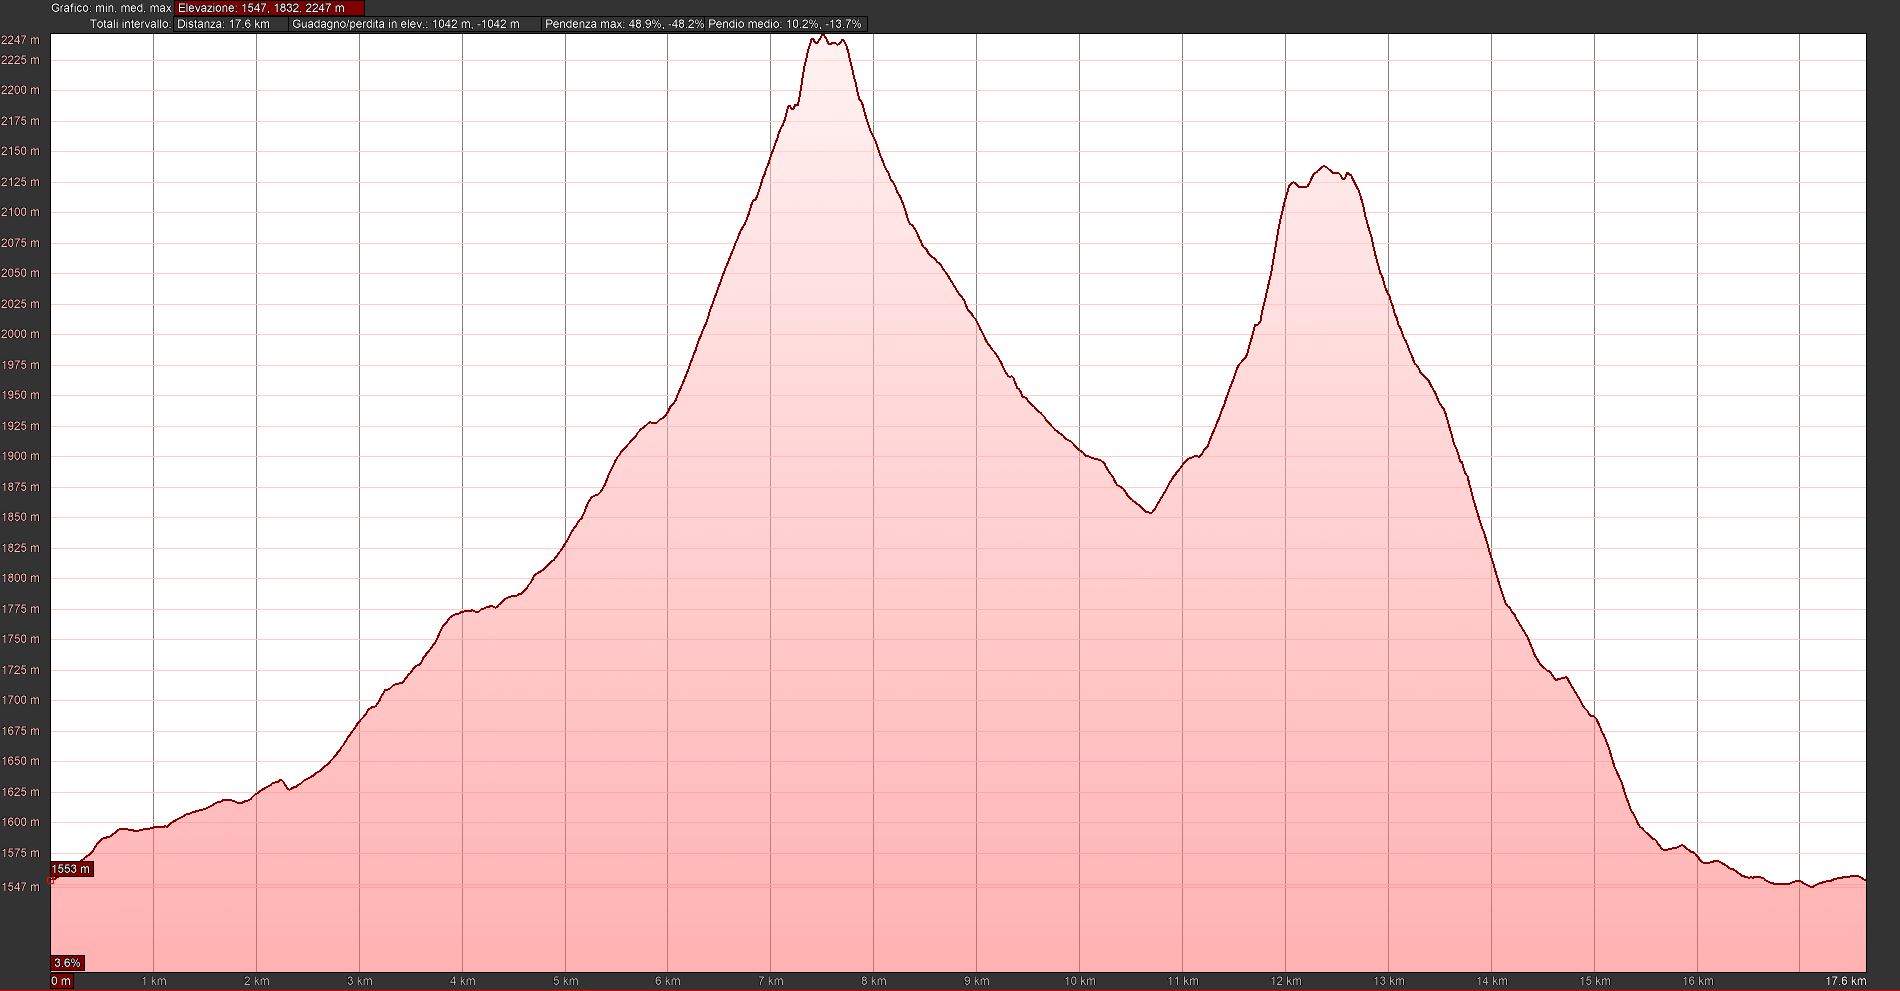The height and width of the screenshot is (991, 1900).
Task: Click the 1547 m minimum axis label
Action: [x=21, y=887]
